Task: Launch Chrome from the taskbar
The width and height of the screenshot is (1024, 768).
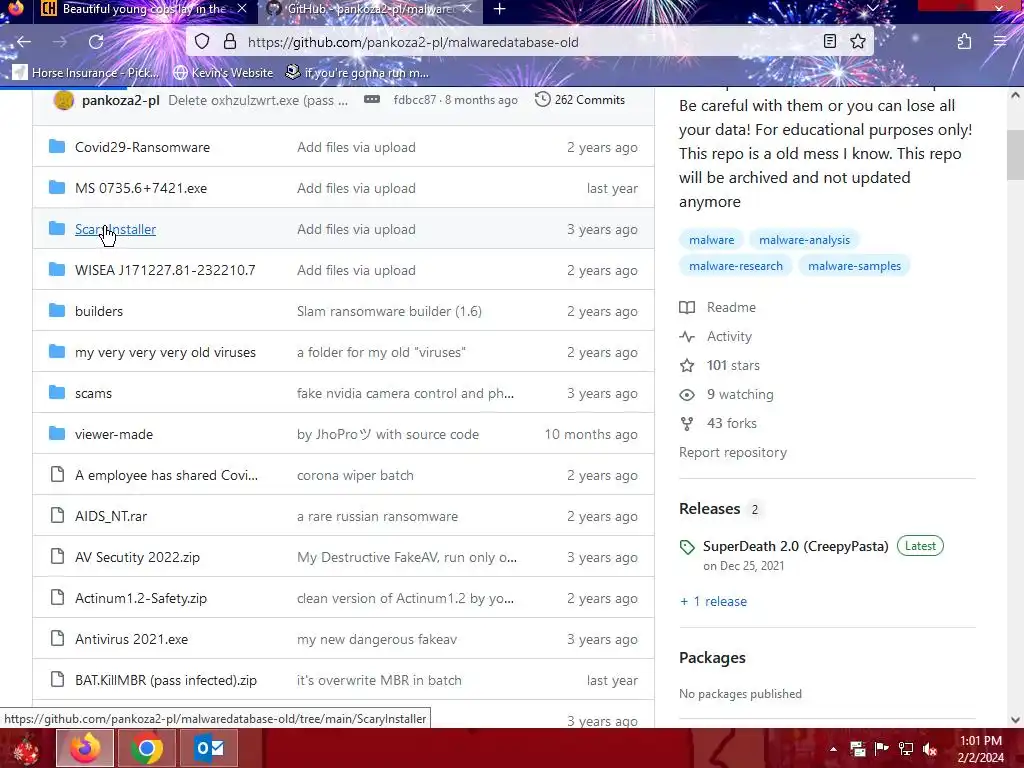Action: coord(146,748)
